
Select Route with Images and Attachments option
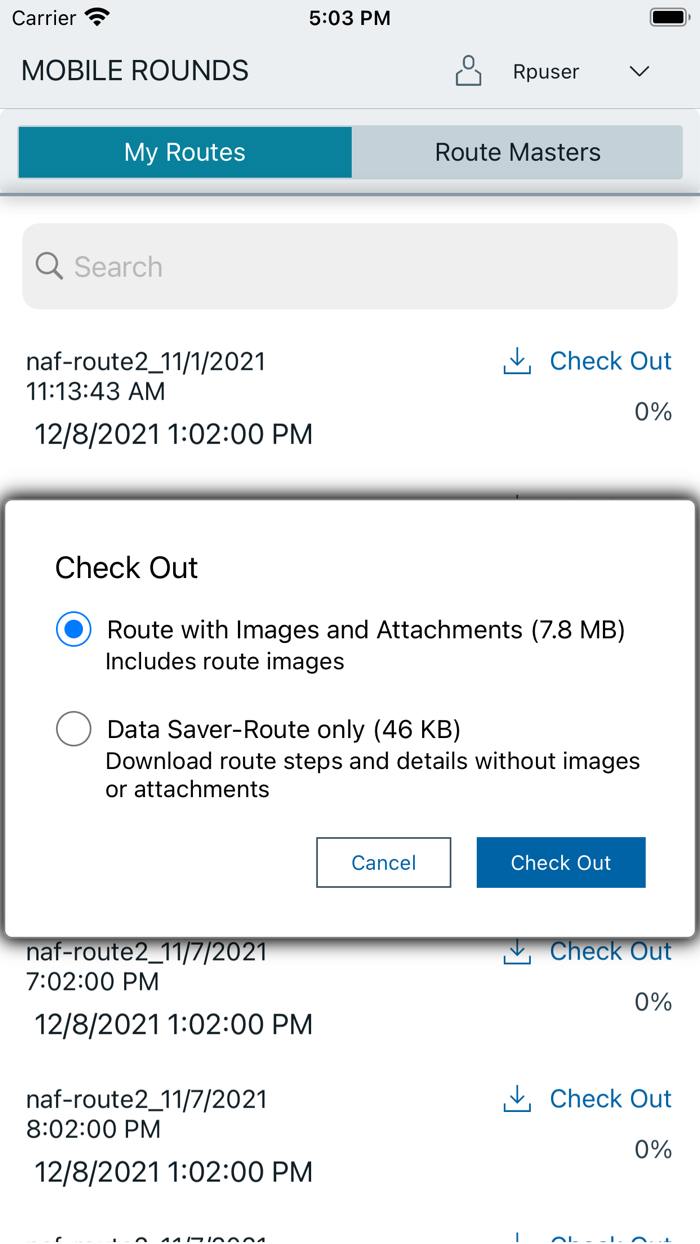[x=73, y=629]
